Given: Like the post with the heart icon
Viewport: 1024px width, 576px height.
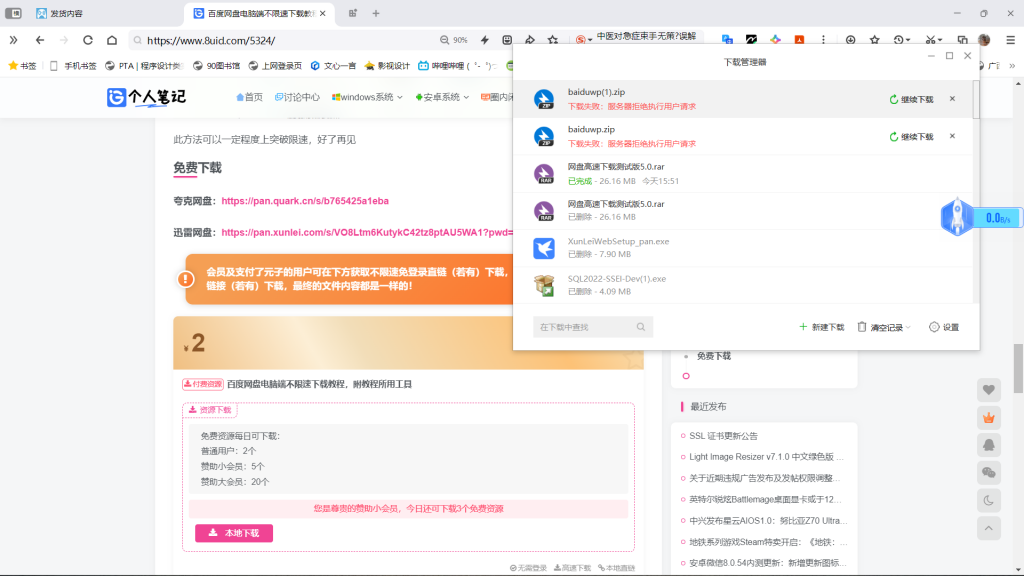Looking at the screenshot, I should [x=989, y=390].
